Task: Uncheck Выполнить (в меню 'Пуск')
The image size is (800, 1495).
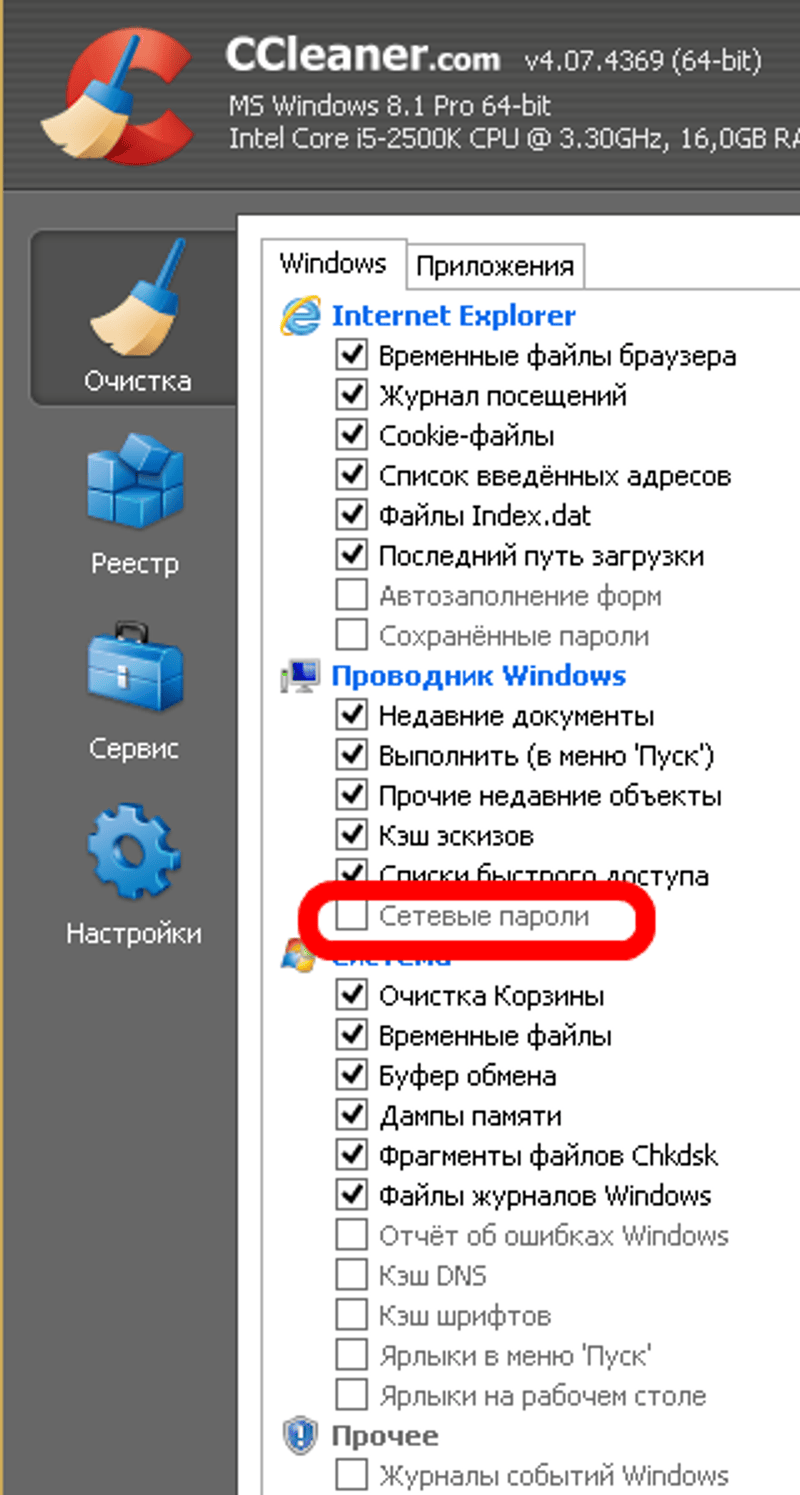Action: (352, 756)
